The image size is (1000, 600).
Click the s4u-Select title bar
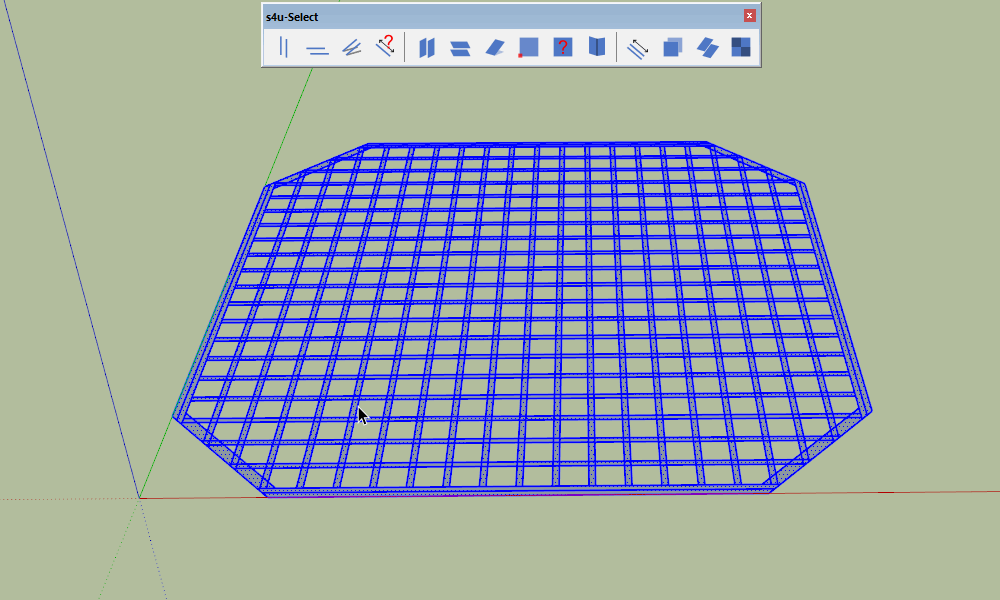(510, 17)
